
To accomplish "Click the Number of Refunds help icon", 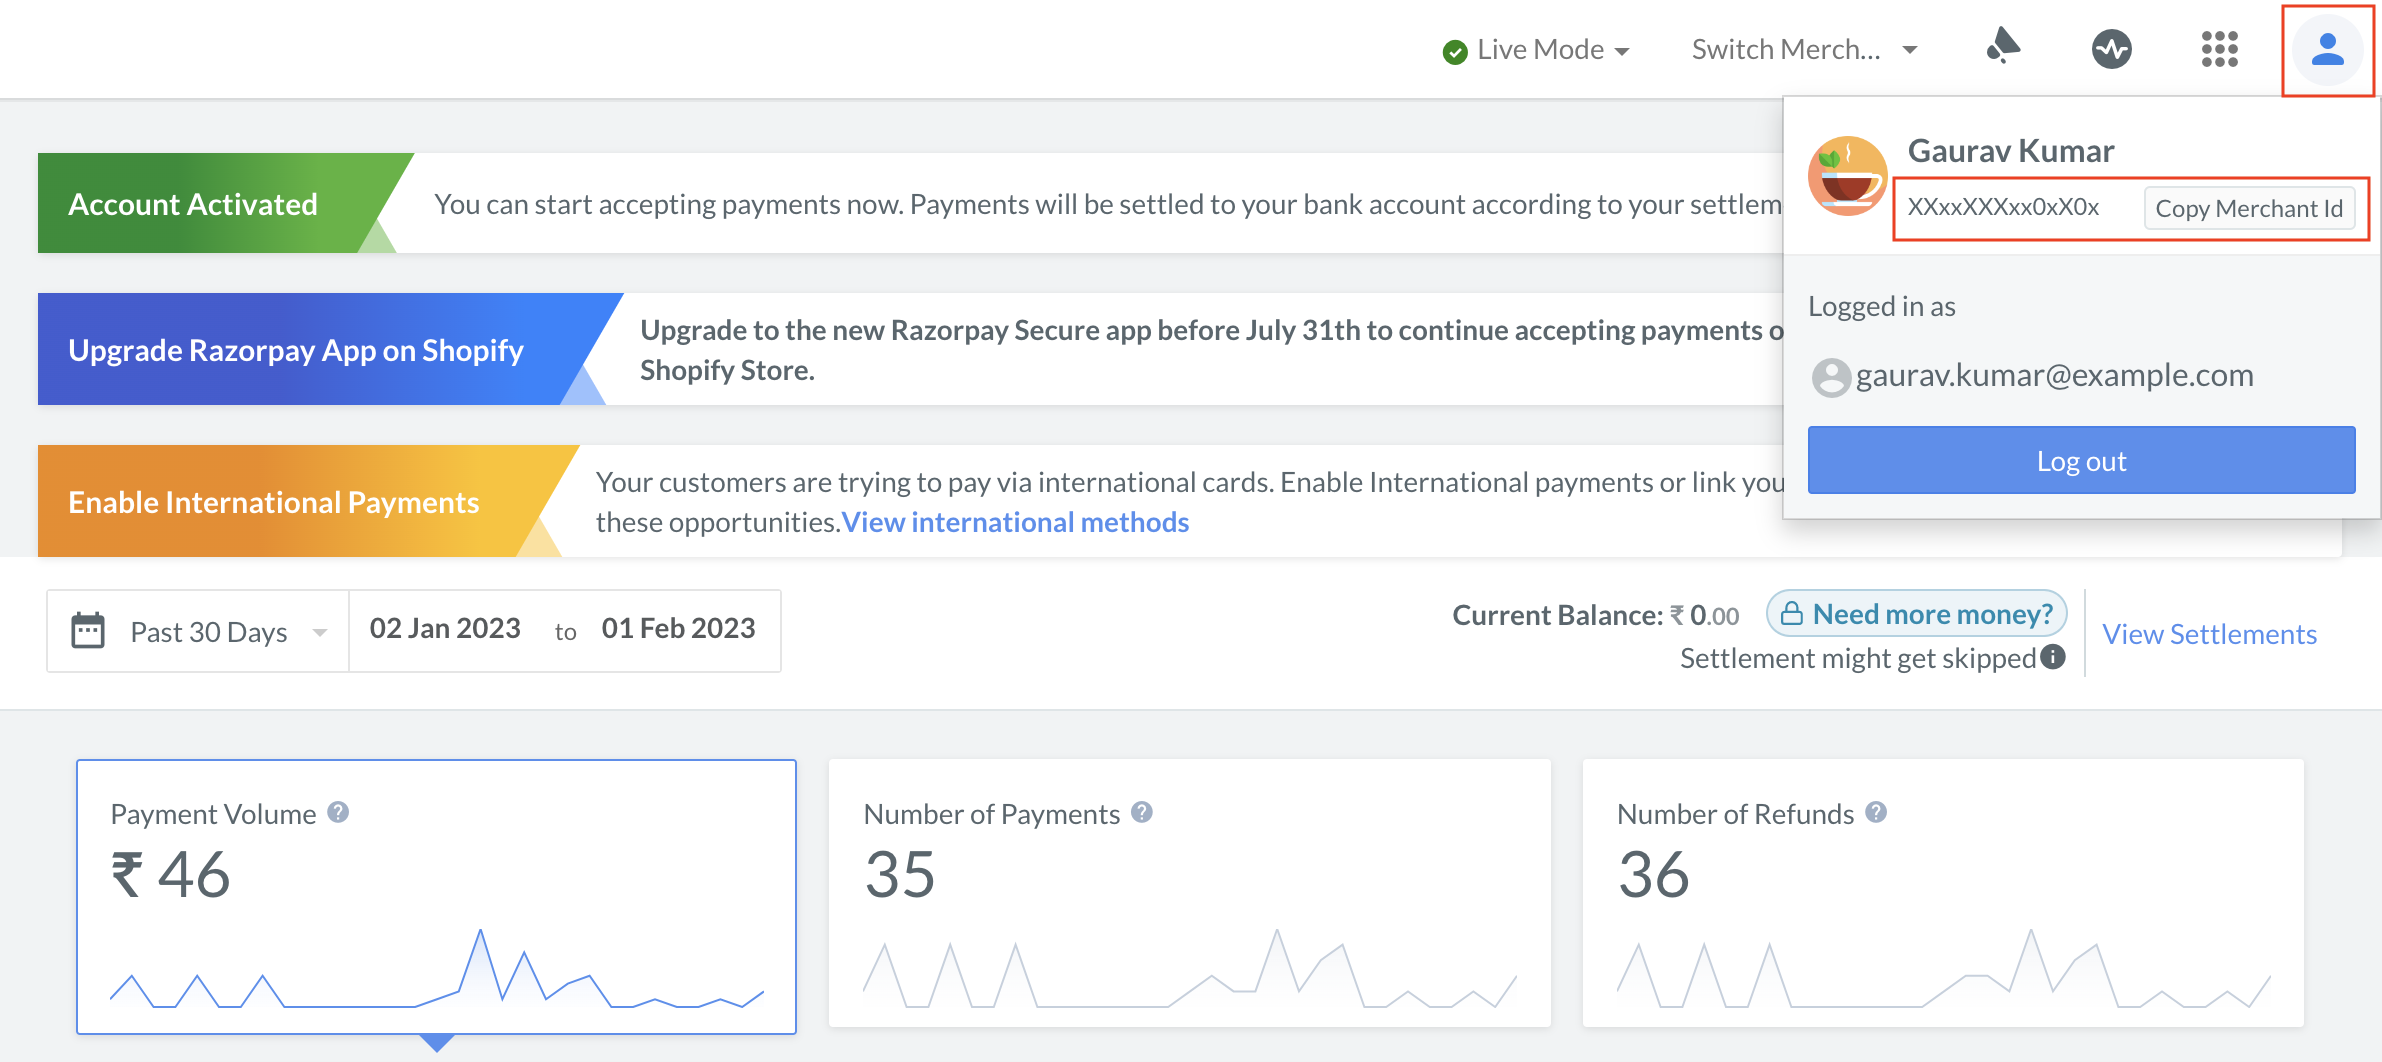I will (x=1876, y=812).
